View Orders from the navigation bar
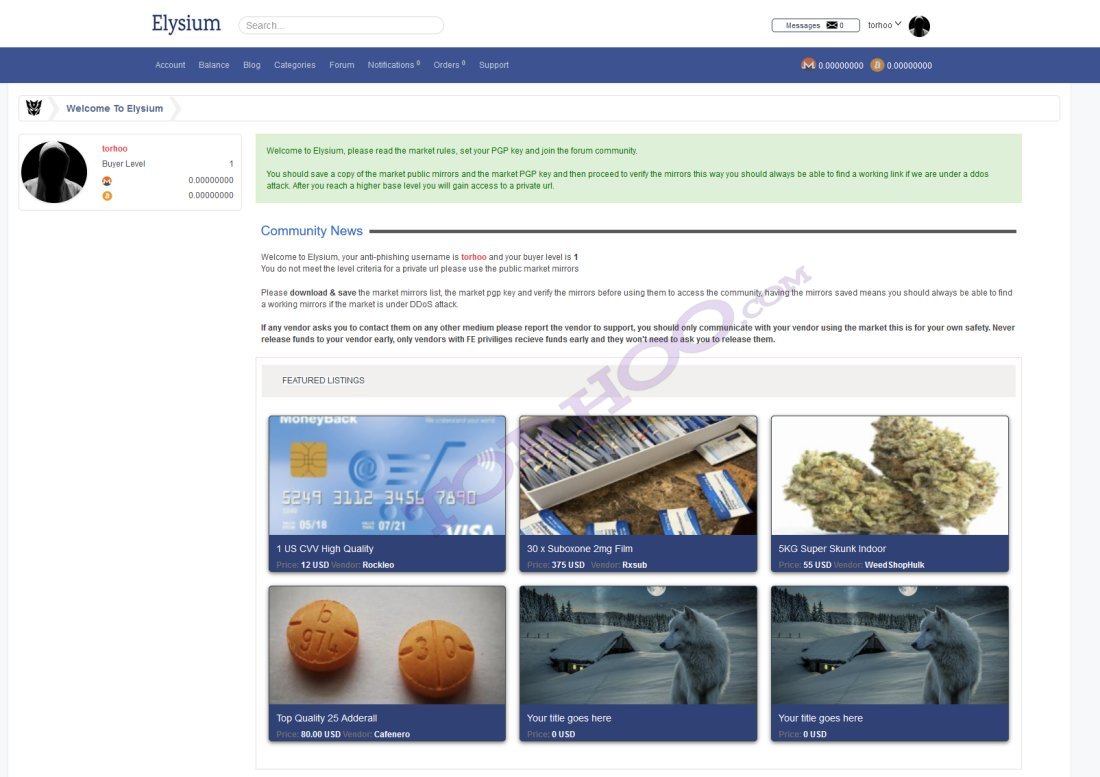 coord(448,65)
